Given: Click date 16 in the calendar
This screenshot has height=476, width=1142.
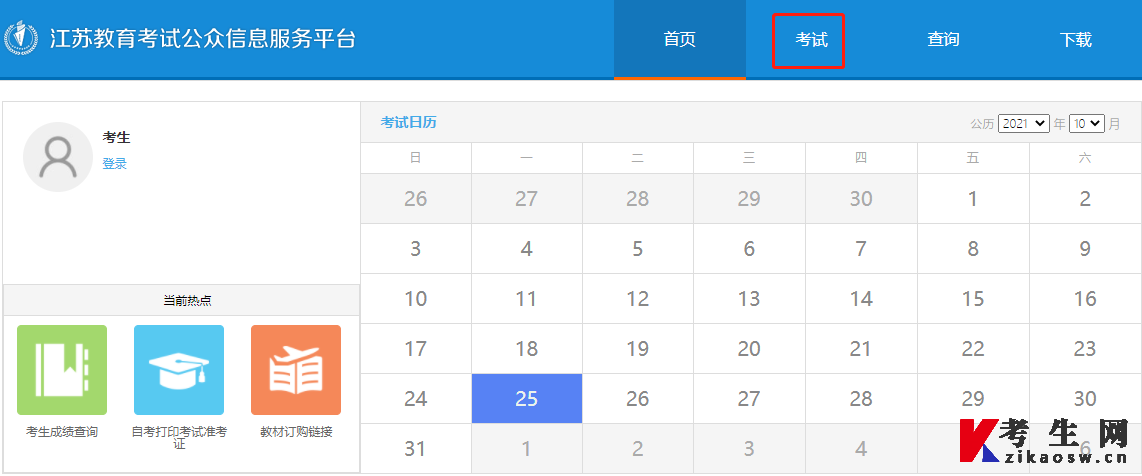Looking at the screenshot, I should [x=1084, y=298].
